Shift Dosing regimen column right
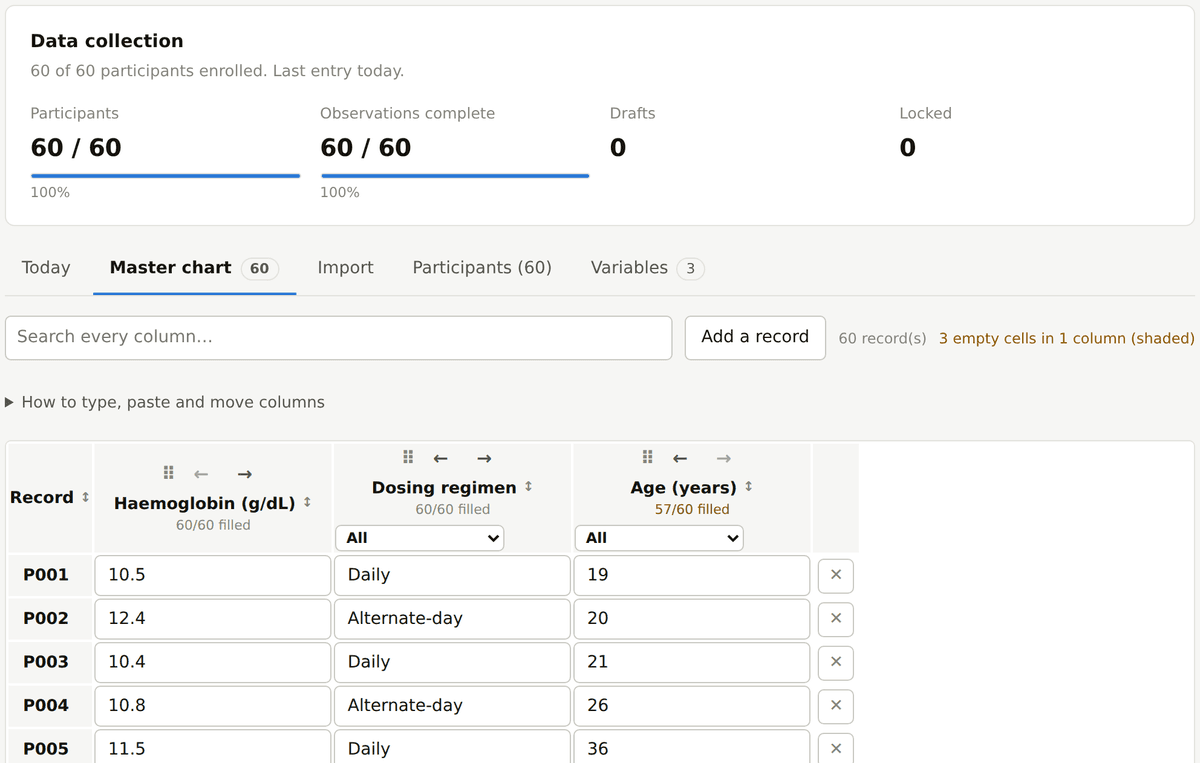This screenshot has width=1200, height=763. pos(484,457)
